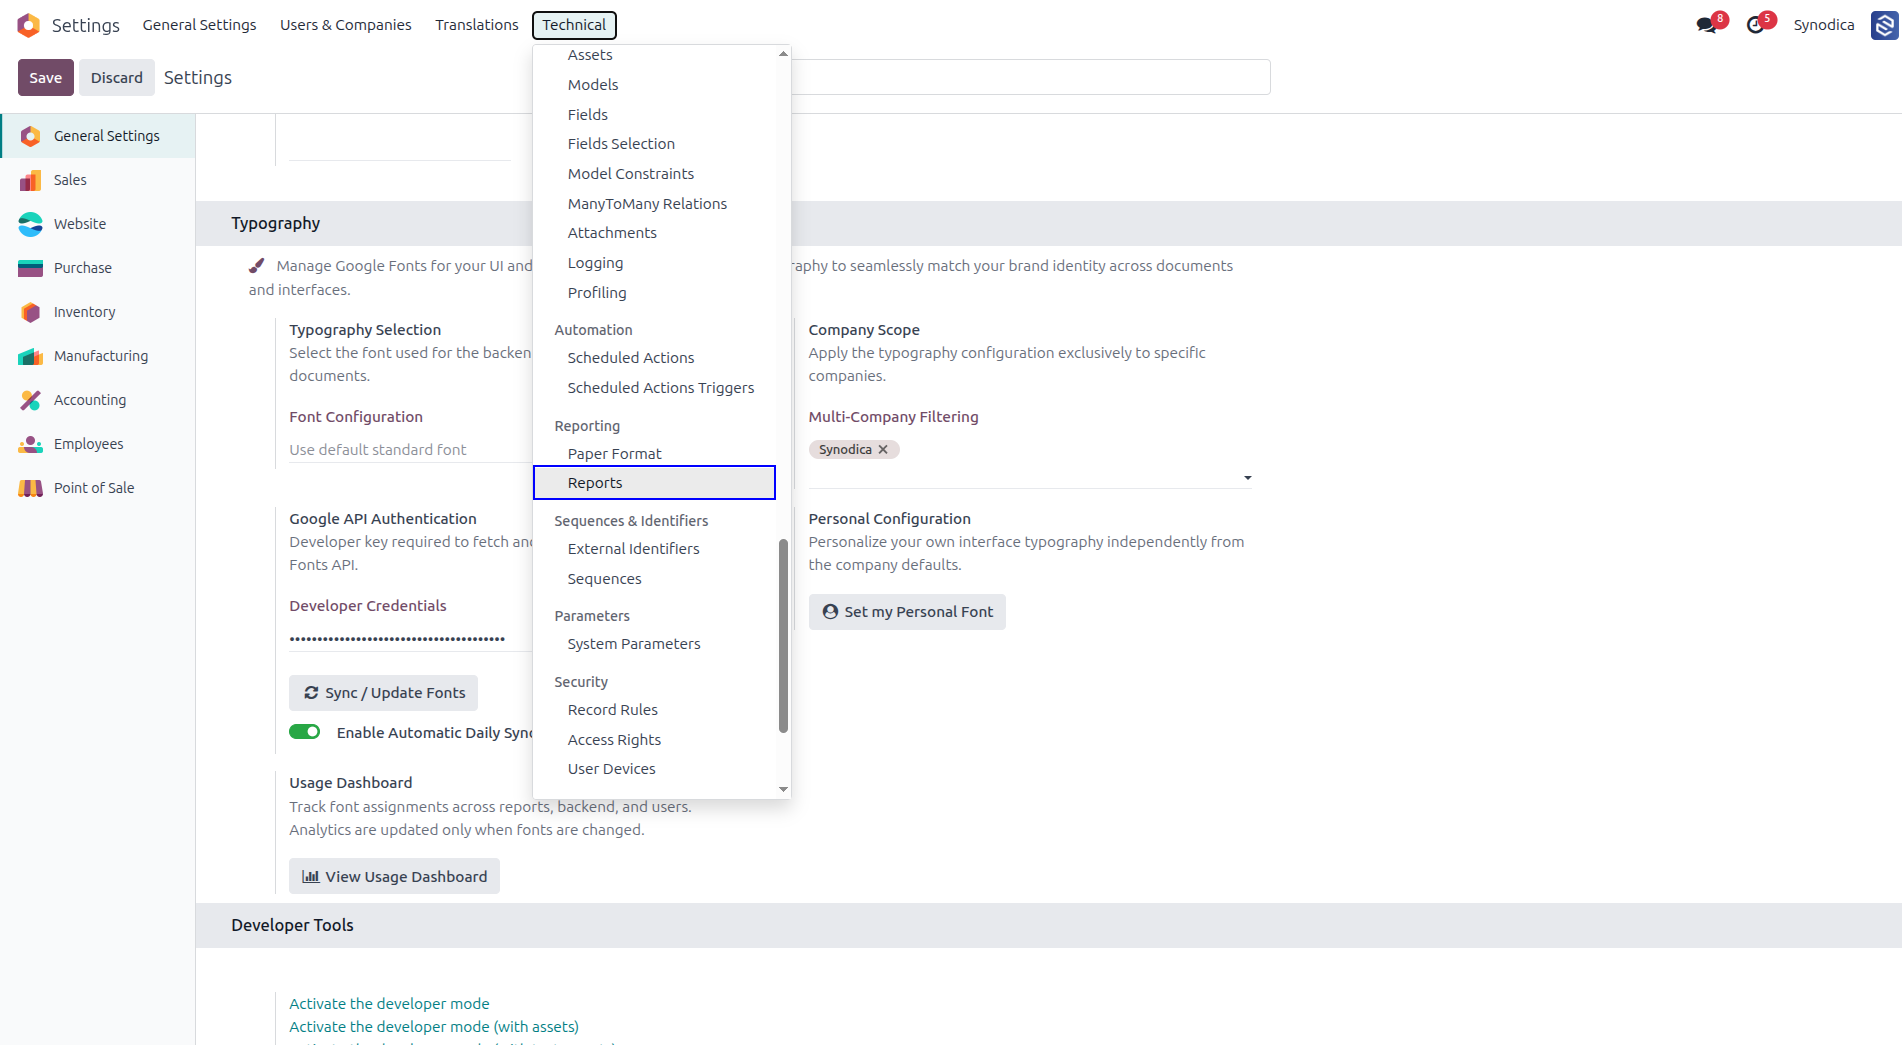This screenshot has width=1902, height=1045.
Task: Open the Fields menu entry
Action: pos(654,115)
